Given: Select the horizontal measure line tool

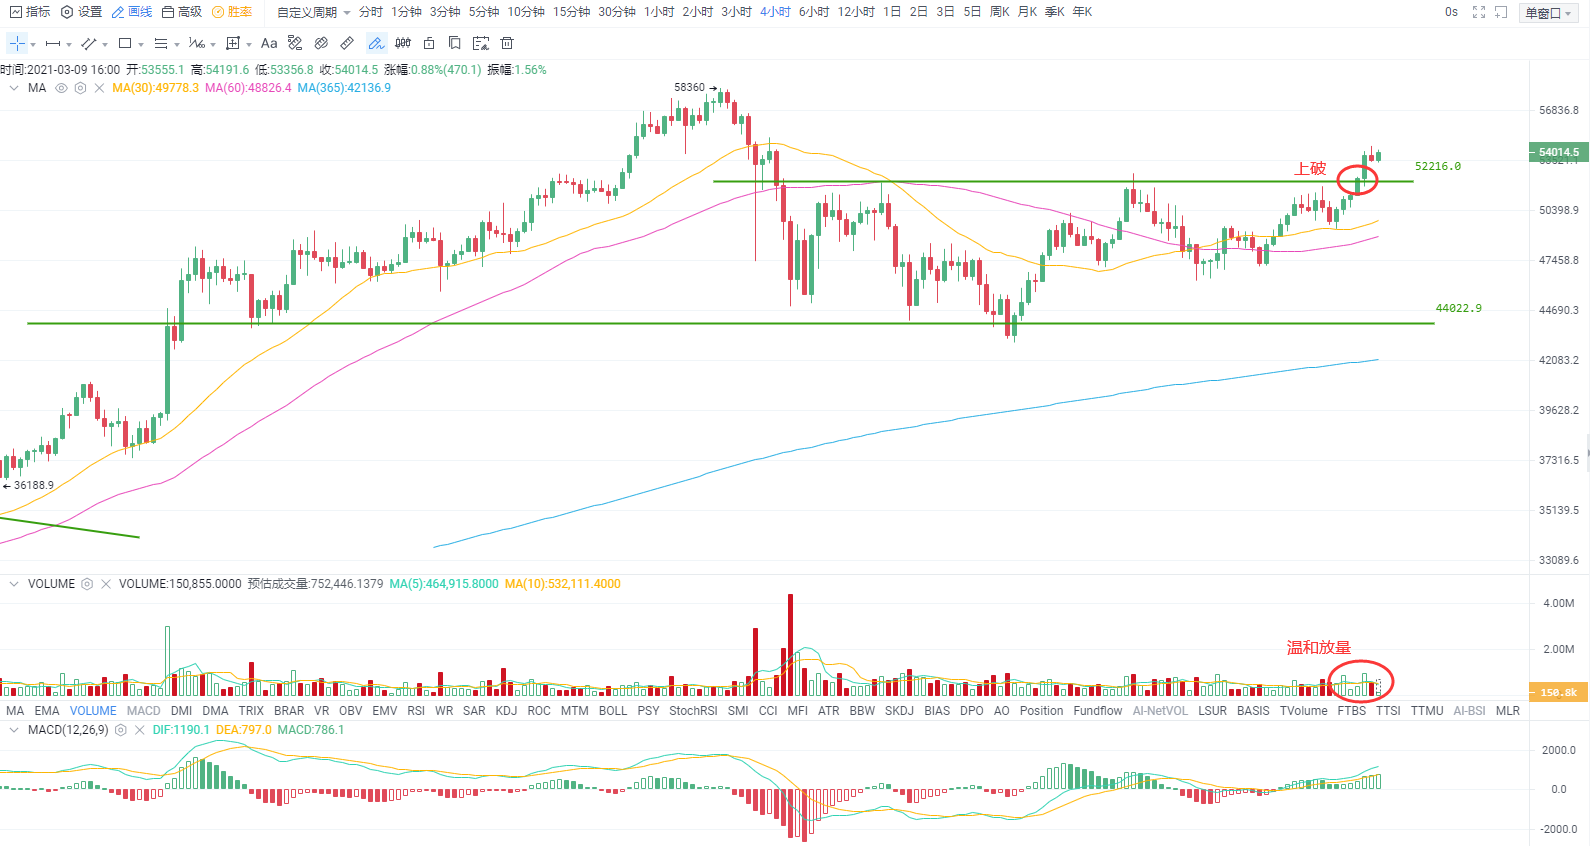Looking at the screenshot, I should click(53, 43).
